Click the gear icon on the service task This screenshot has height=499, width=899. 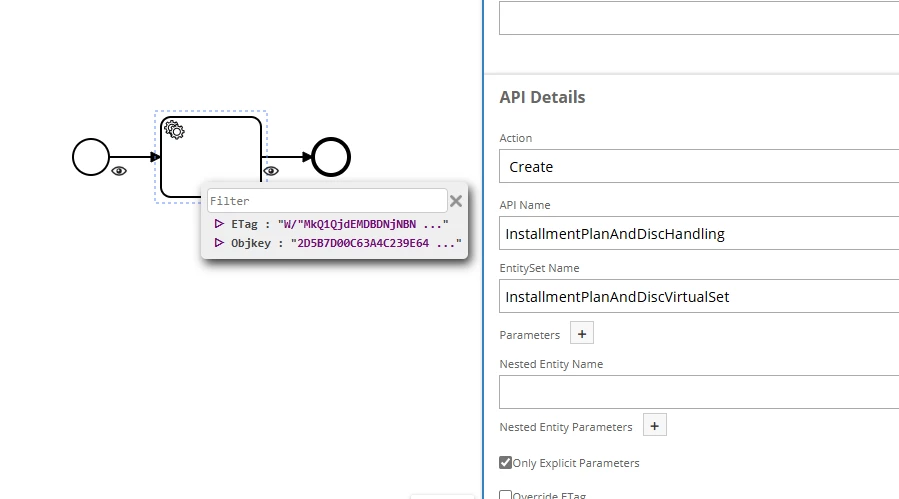pos(174,130)
